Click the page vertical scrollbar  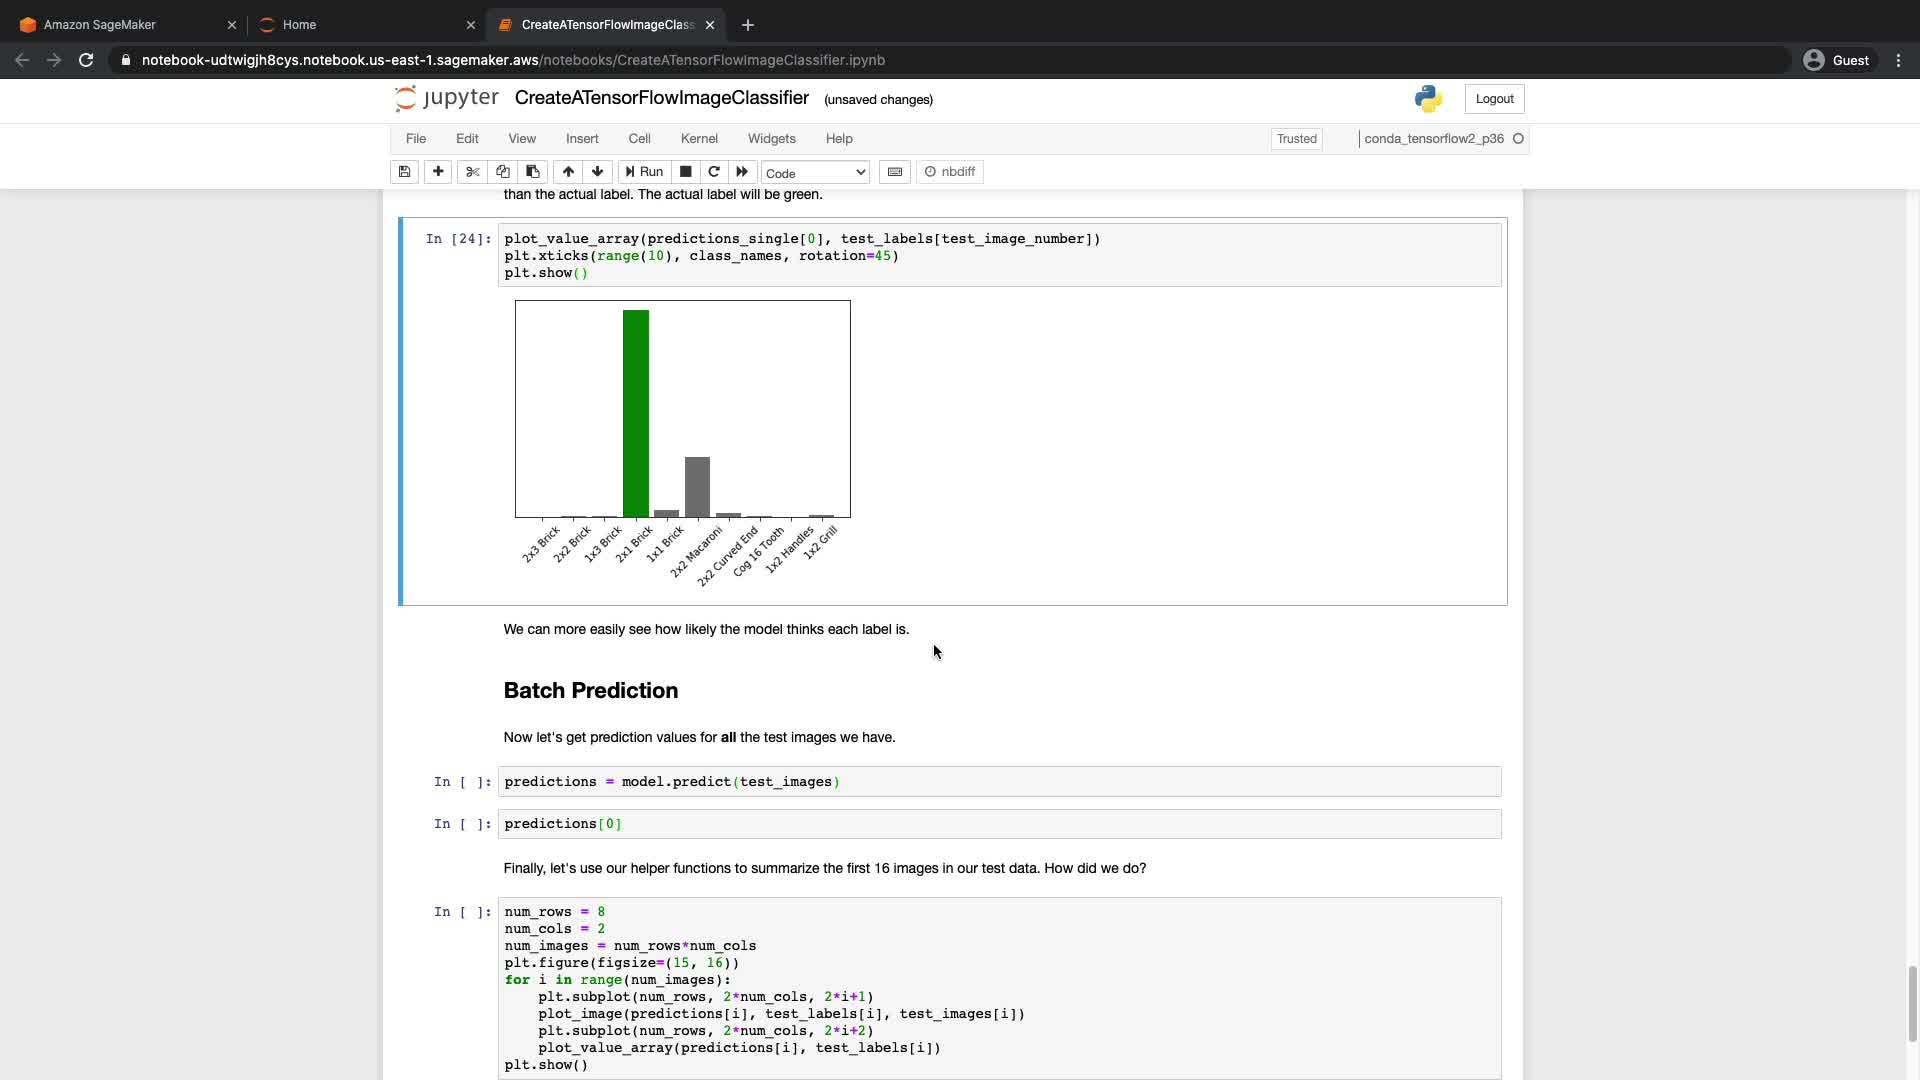coord(1912,1003)
